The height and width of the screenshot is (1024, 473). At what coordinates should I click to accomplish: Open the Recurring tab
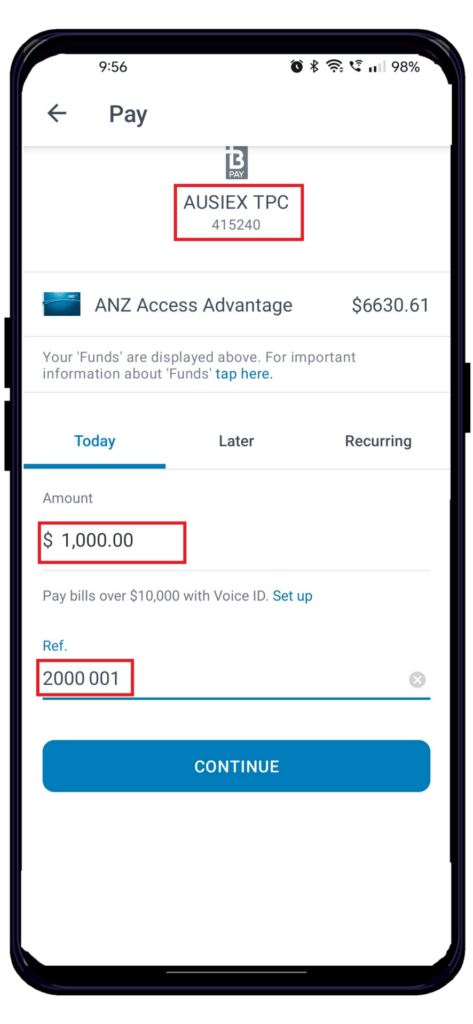coord(378,441)
